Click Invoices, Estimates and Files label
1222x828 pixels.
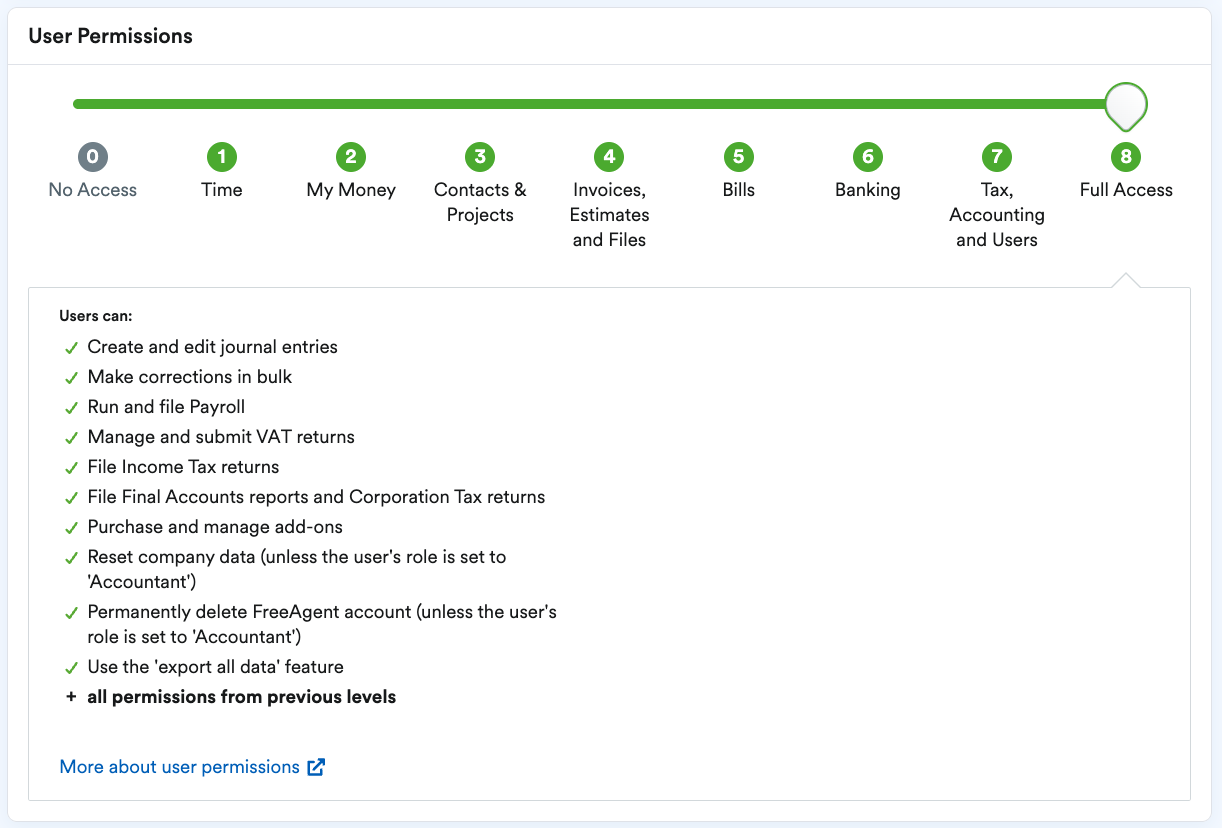coord(609,215)
